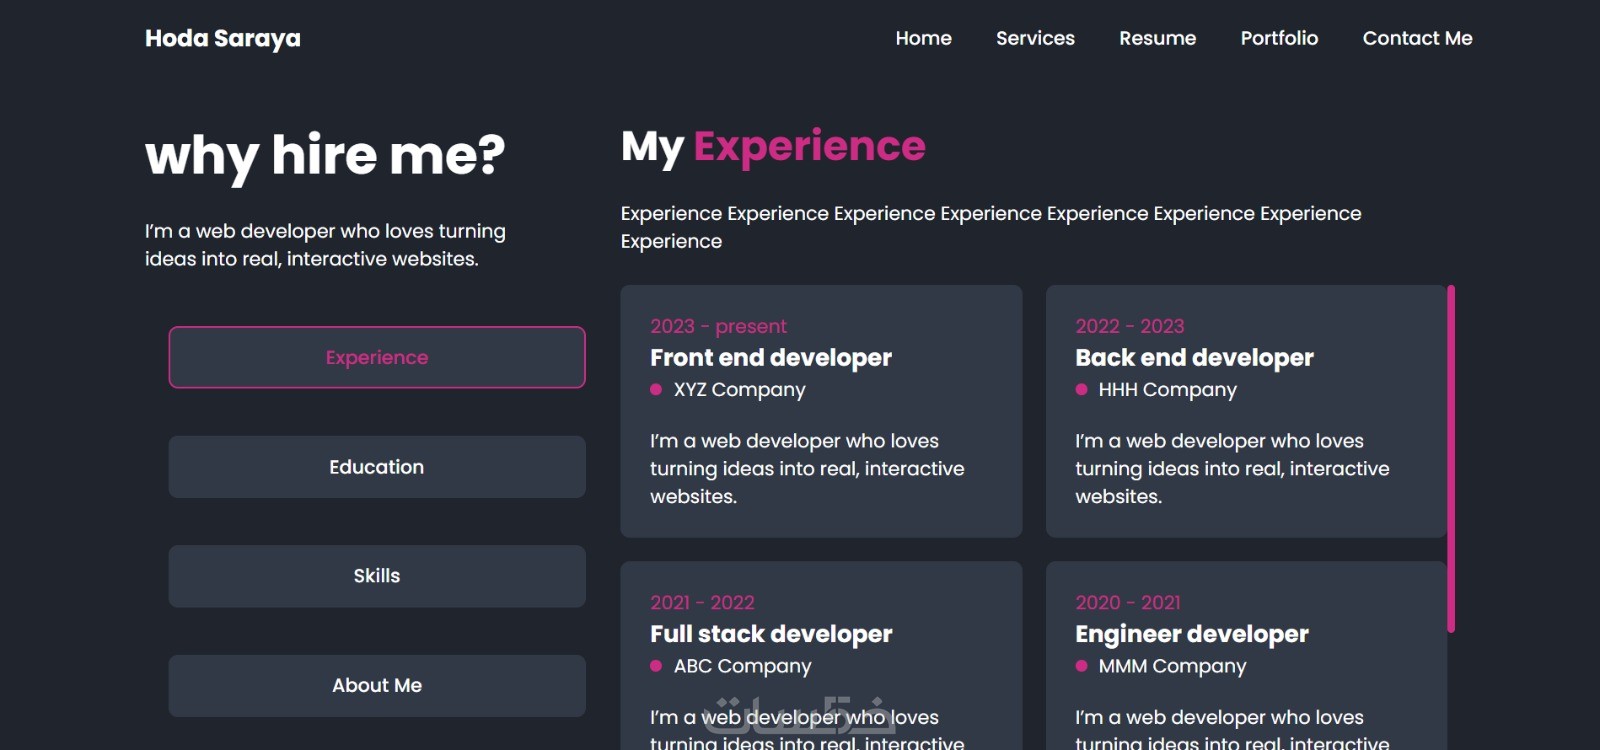Click the pink bullet beside XYZ Company

coord(656,390)
